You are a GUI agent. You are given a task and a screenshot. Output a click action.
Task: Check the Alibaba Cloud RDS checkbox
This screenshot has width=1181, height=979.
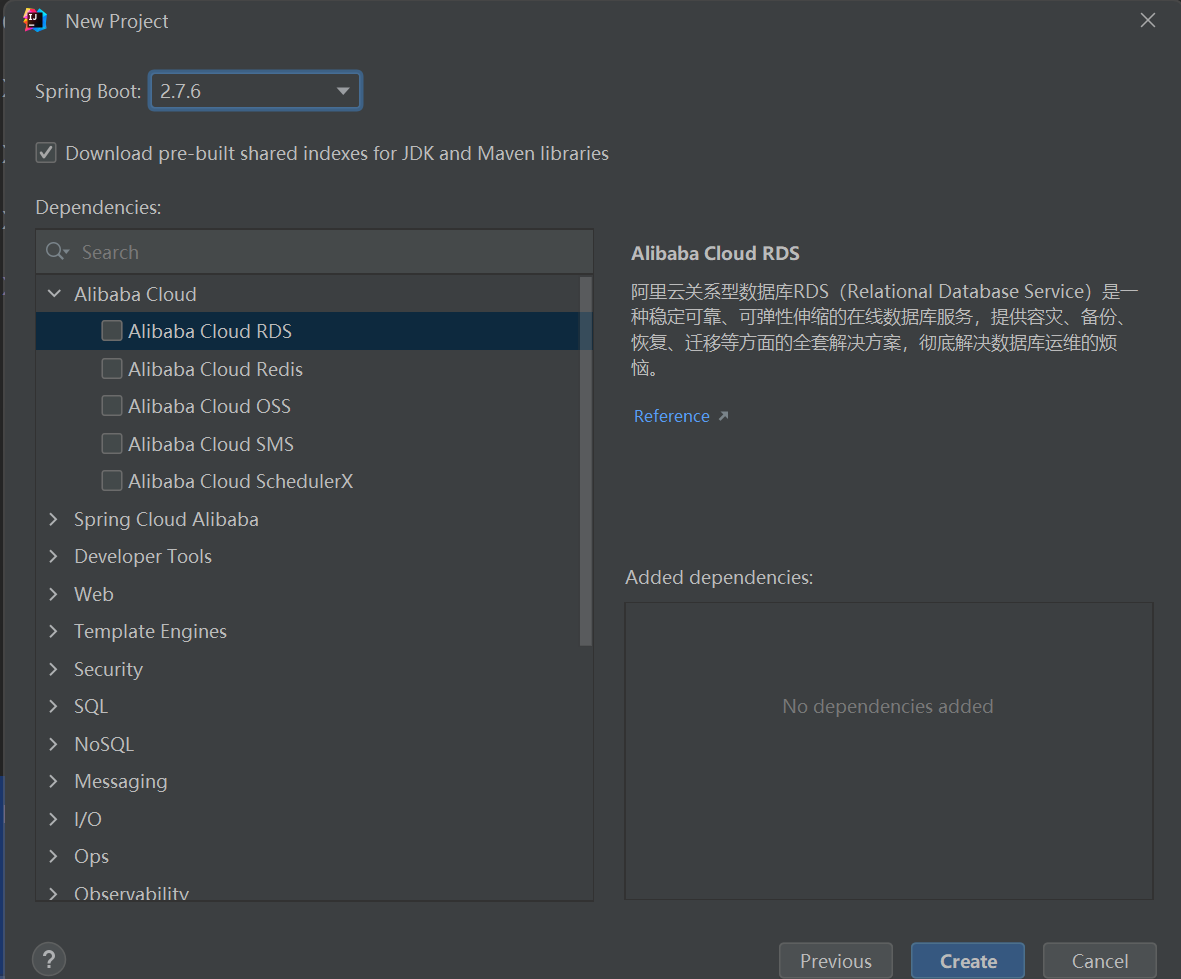point(112,331)
